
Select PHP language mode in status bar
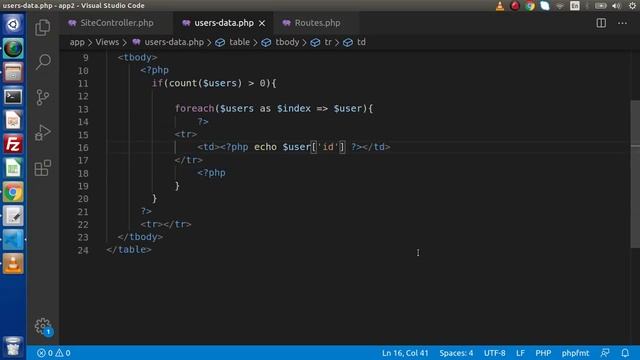(543, 353)
